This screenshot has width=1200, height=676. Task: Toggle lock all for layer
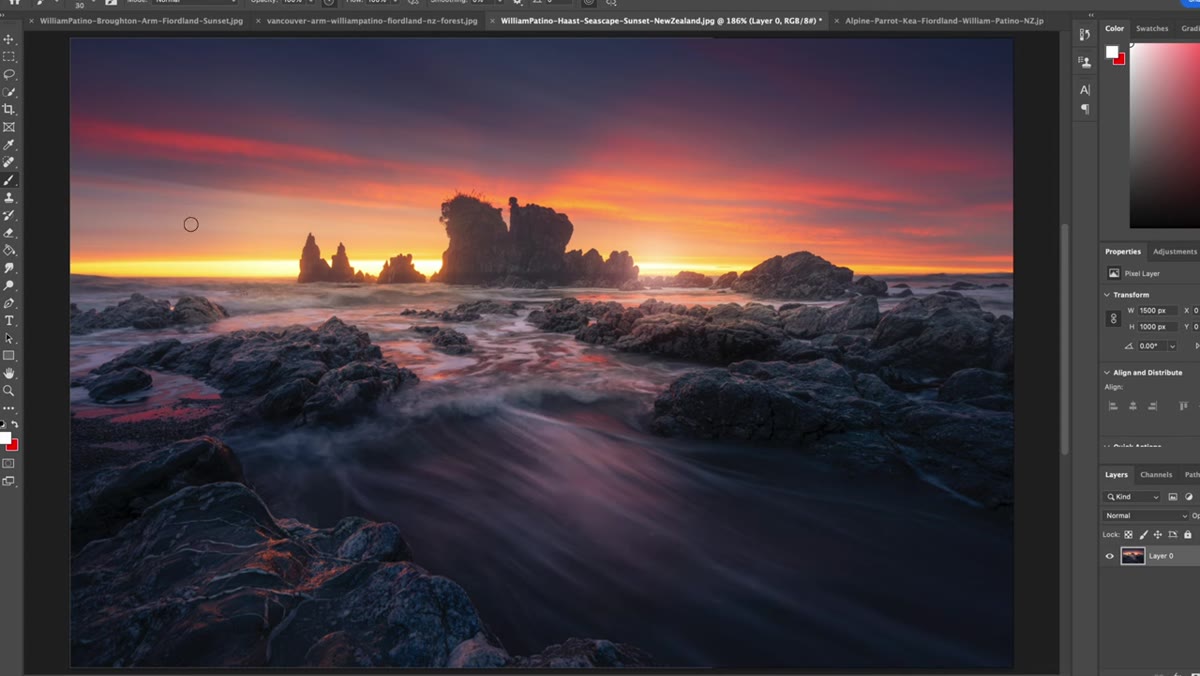(x=1188, y=535)
